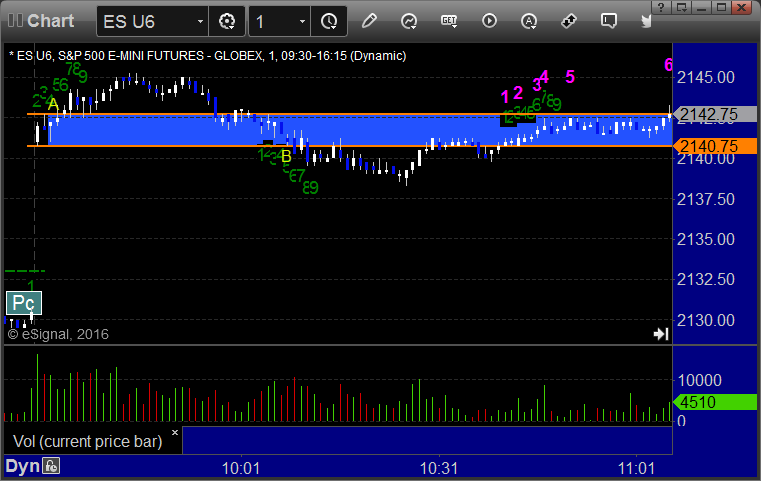Click the Chart title label
The height and width of the screenshot is (481, 761).
[x=50, y=21]
